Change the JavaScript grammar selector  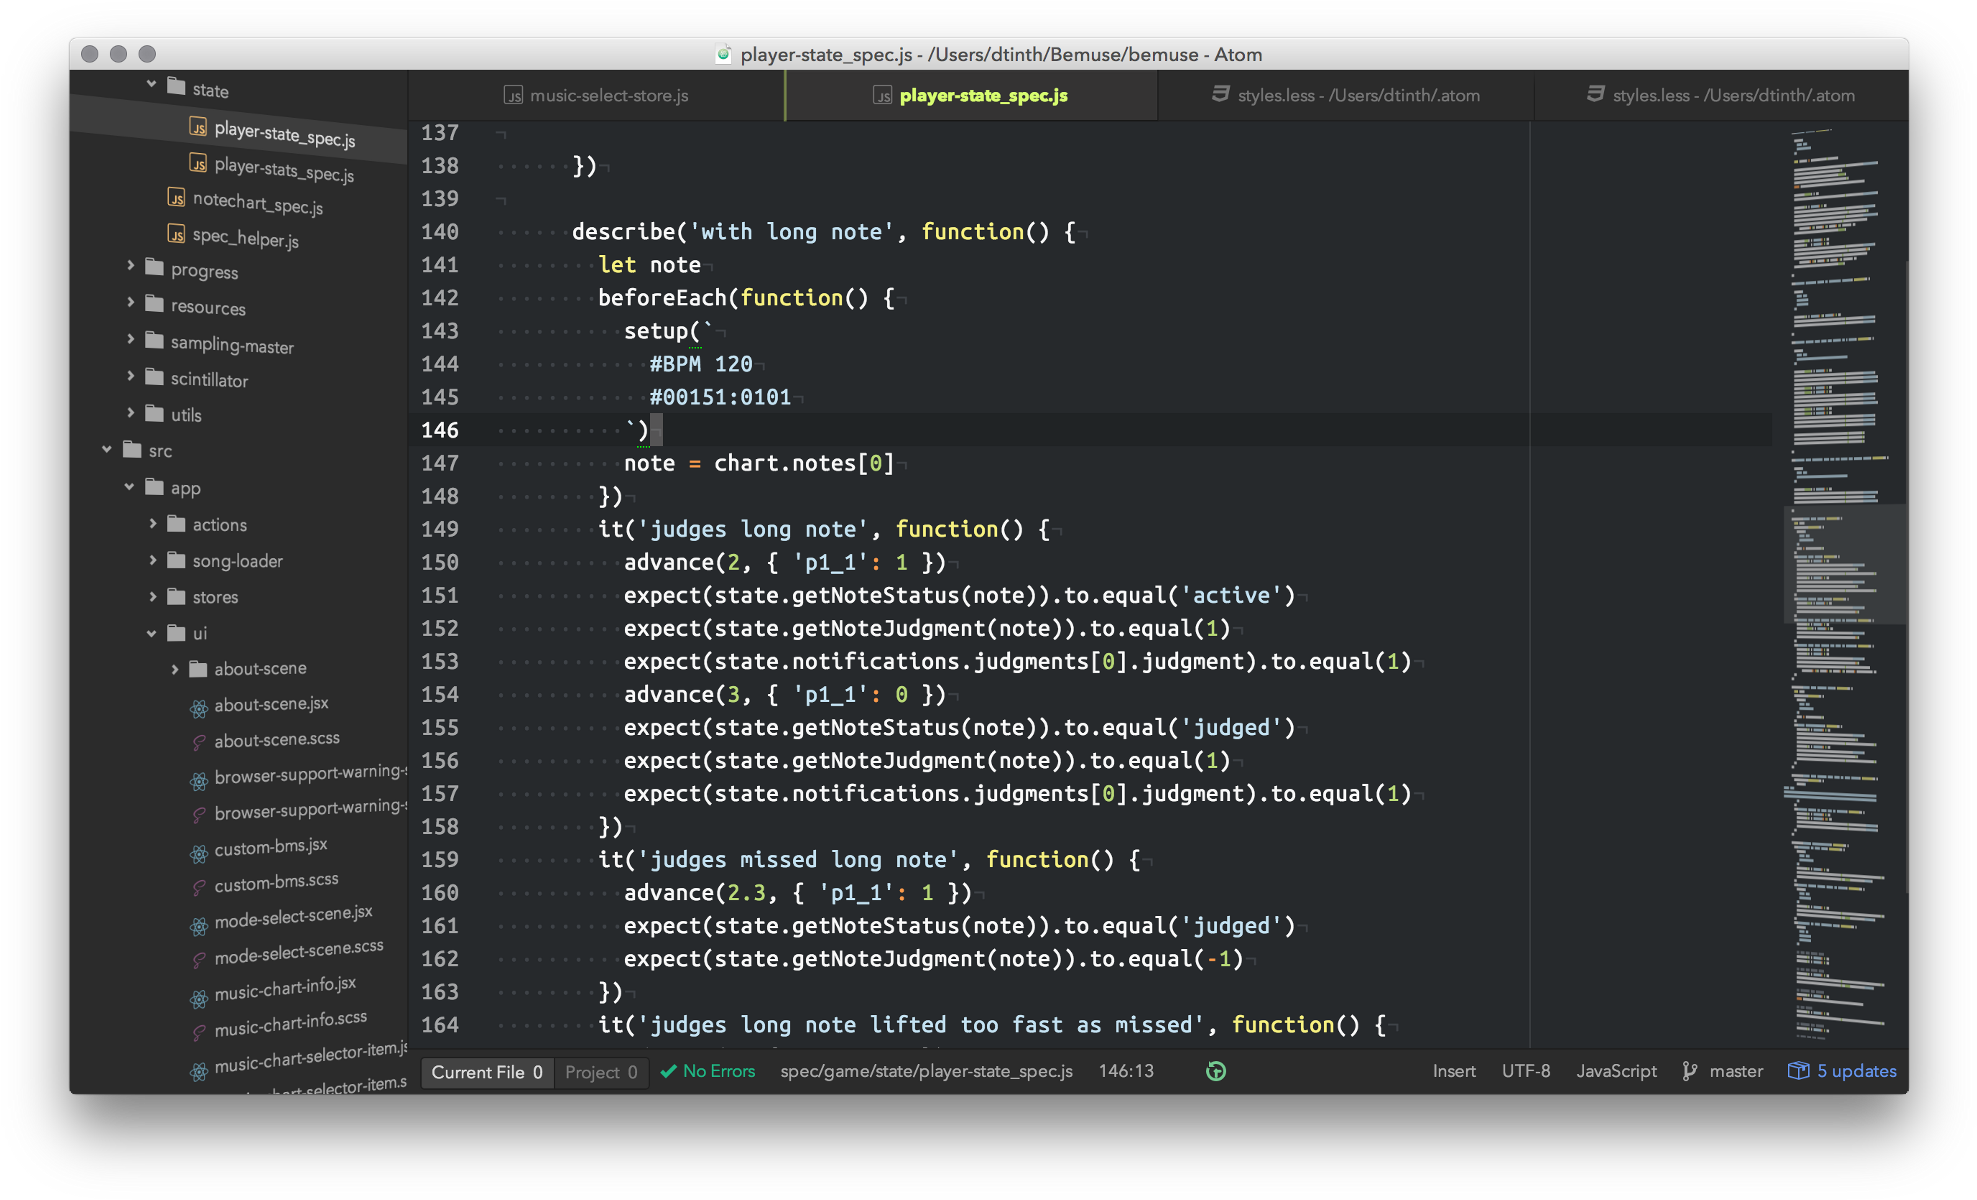(1616, 1071)
